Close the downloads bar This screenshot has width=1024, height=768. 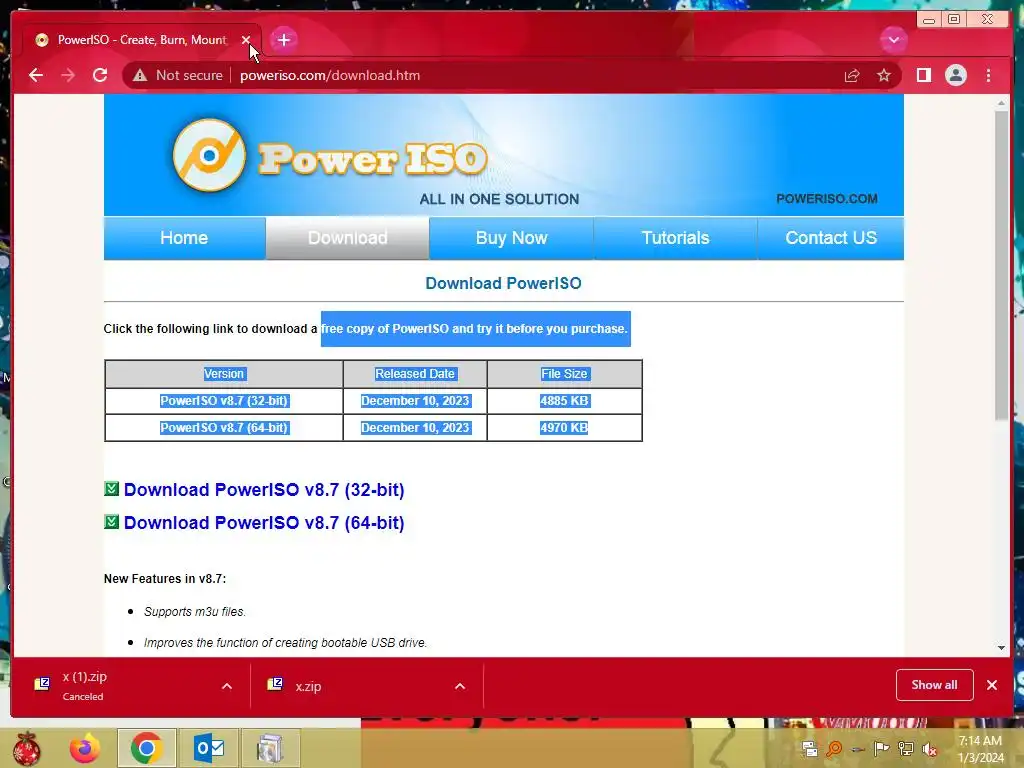[992, 685]
